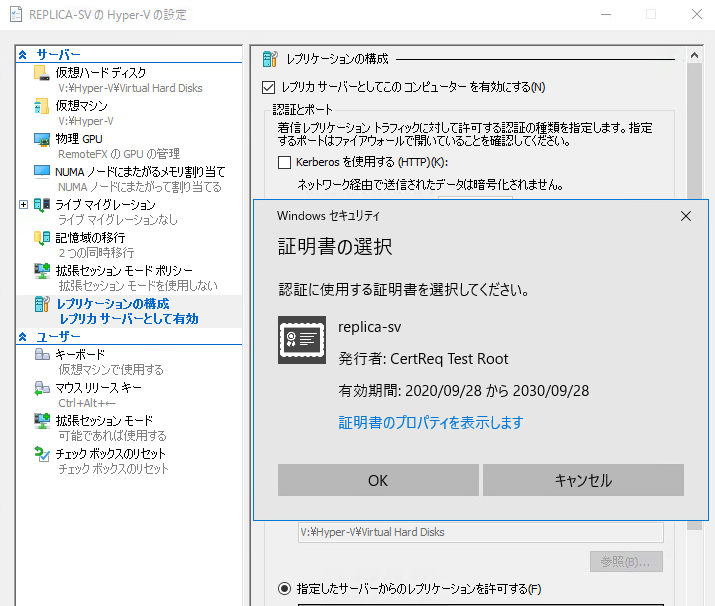Viewport: 715px width, 606px height.
Task: Click the 記憶域の移行 icon
Action: tap(41, 238)
